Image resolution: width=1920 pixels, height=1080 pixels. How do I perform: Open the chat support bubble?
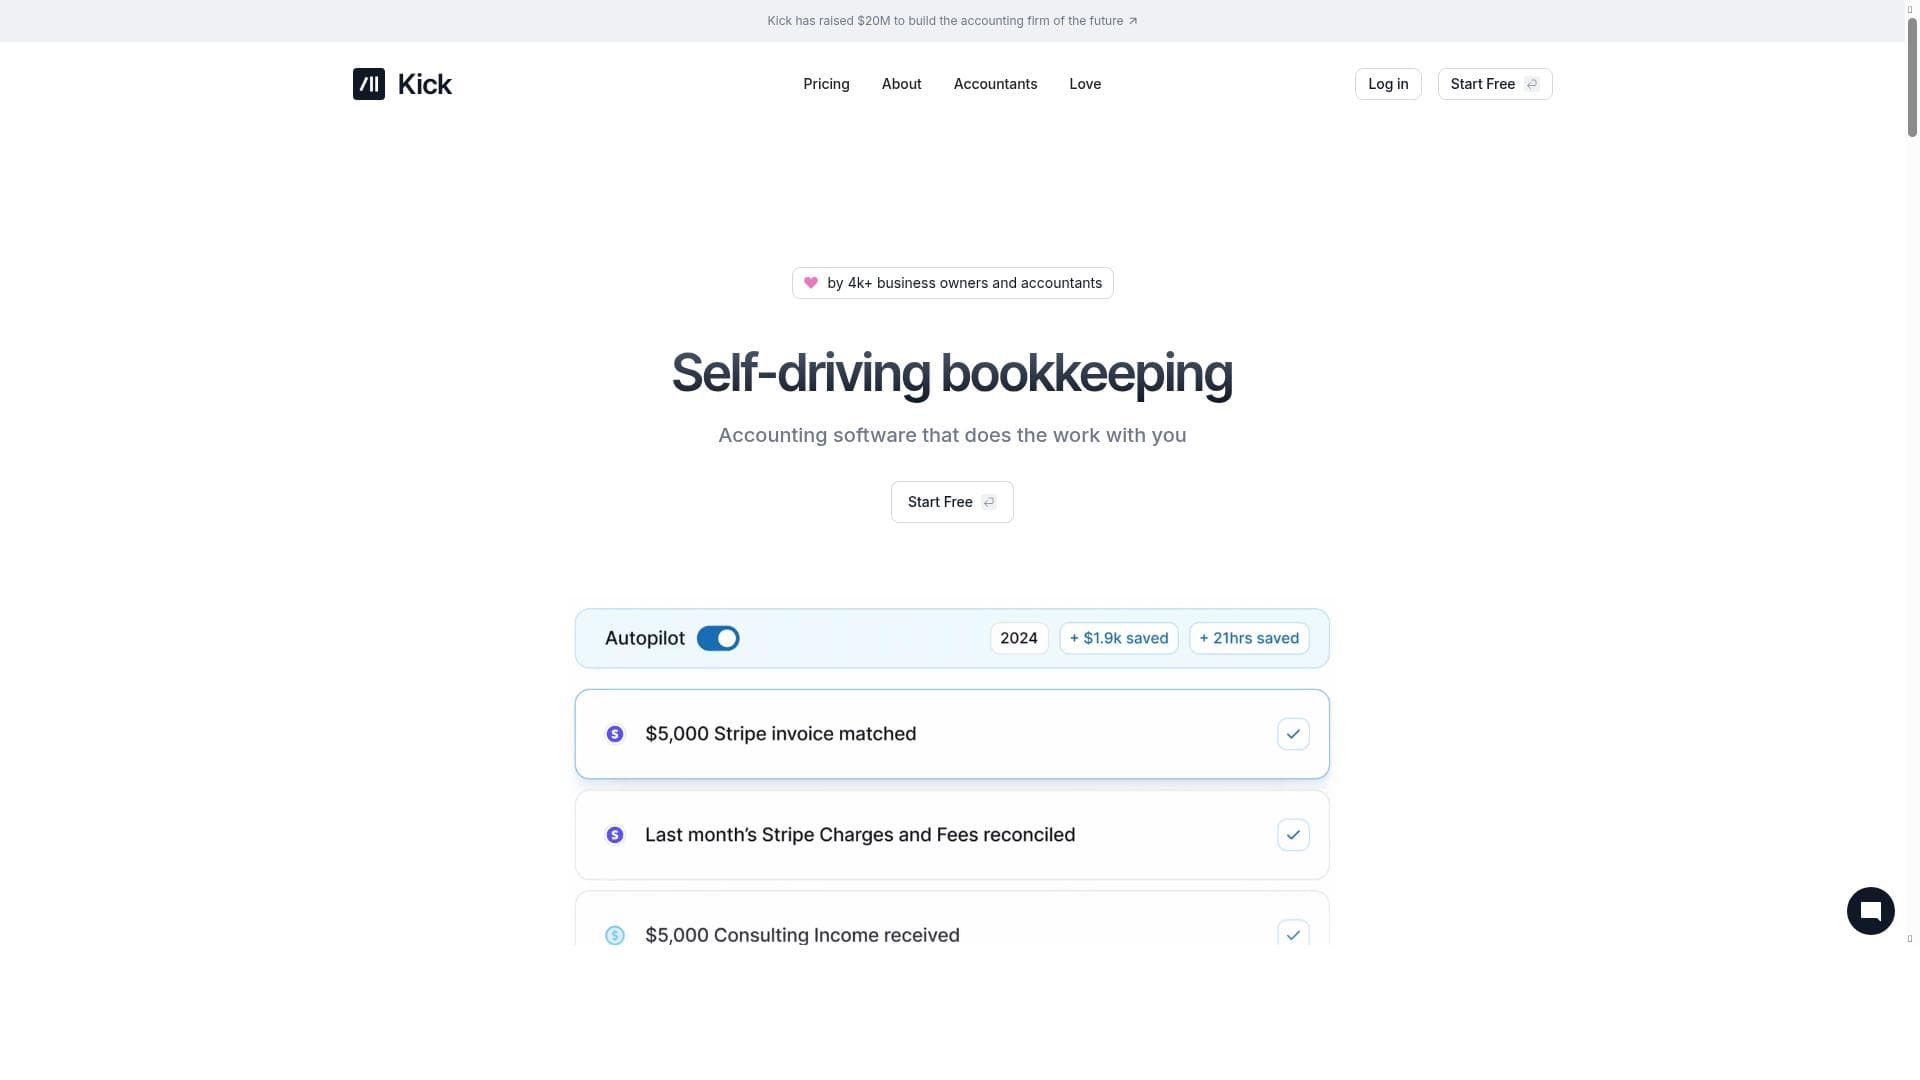[x=1870, y=911]
